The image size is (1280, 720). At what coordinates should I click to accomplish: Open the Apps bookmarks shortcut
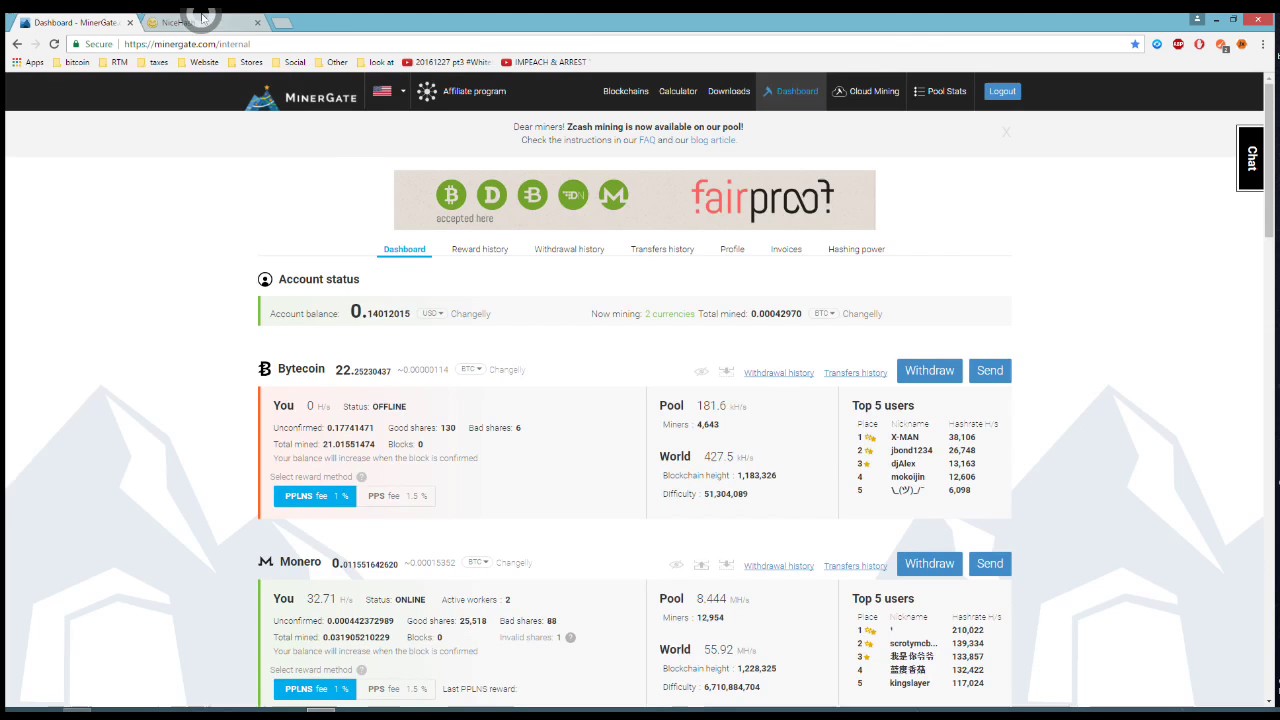pyautogui.click(x=28, y=62)
